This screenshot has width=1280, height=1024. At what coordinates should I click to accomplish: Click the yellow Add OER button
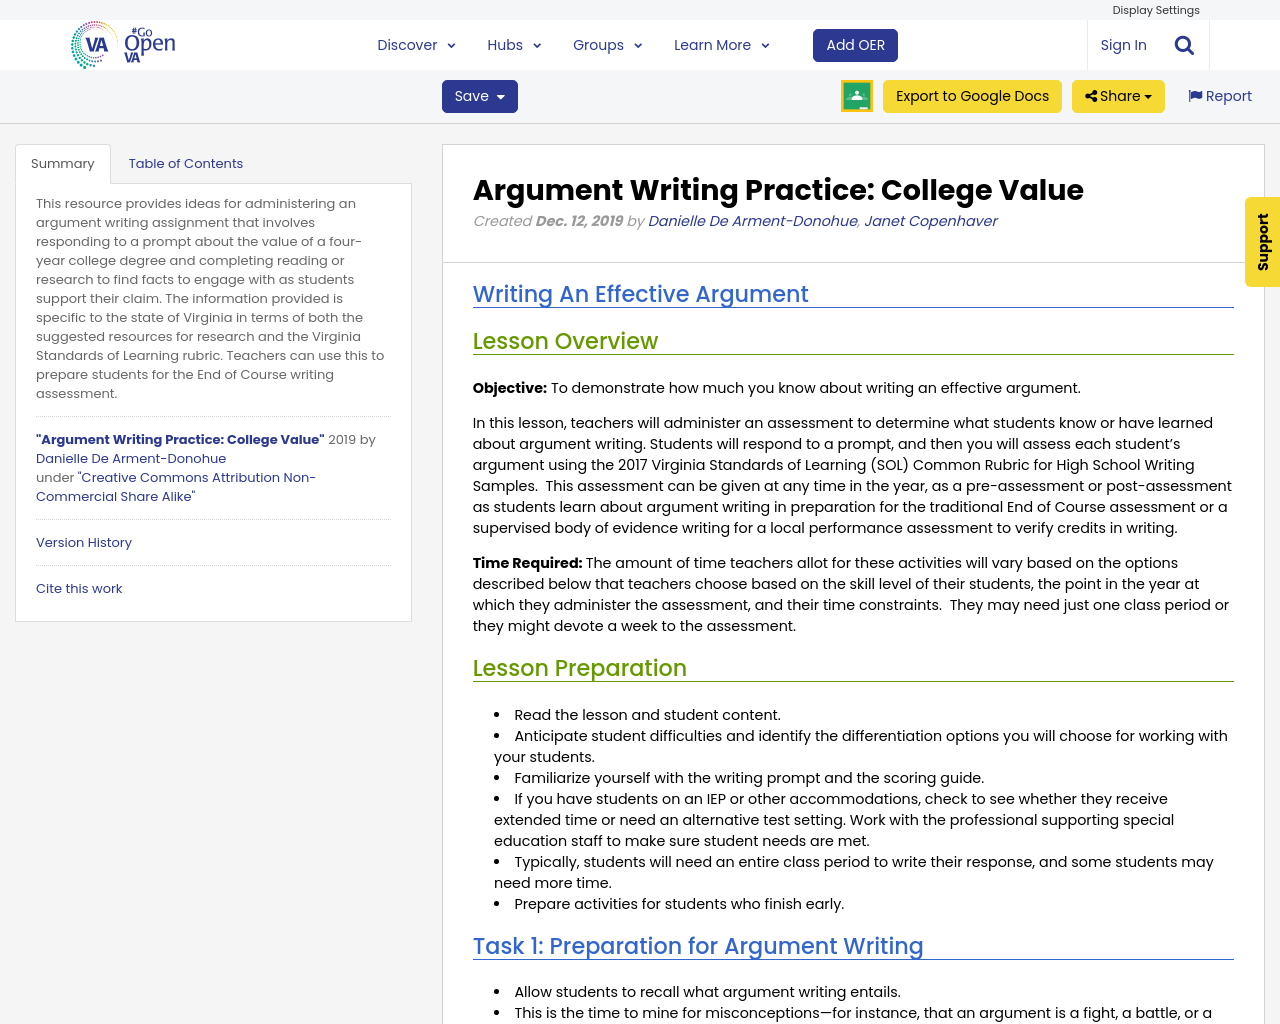pyautogui.click(x=855, y=44)
